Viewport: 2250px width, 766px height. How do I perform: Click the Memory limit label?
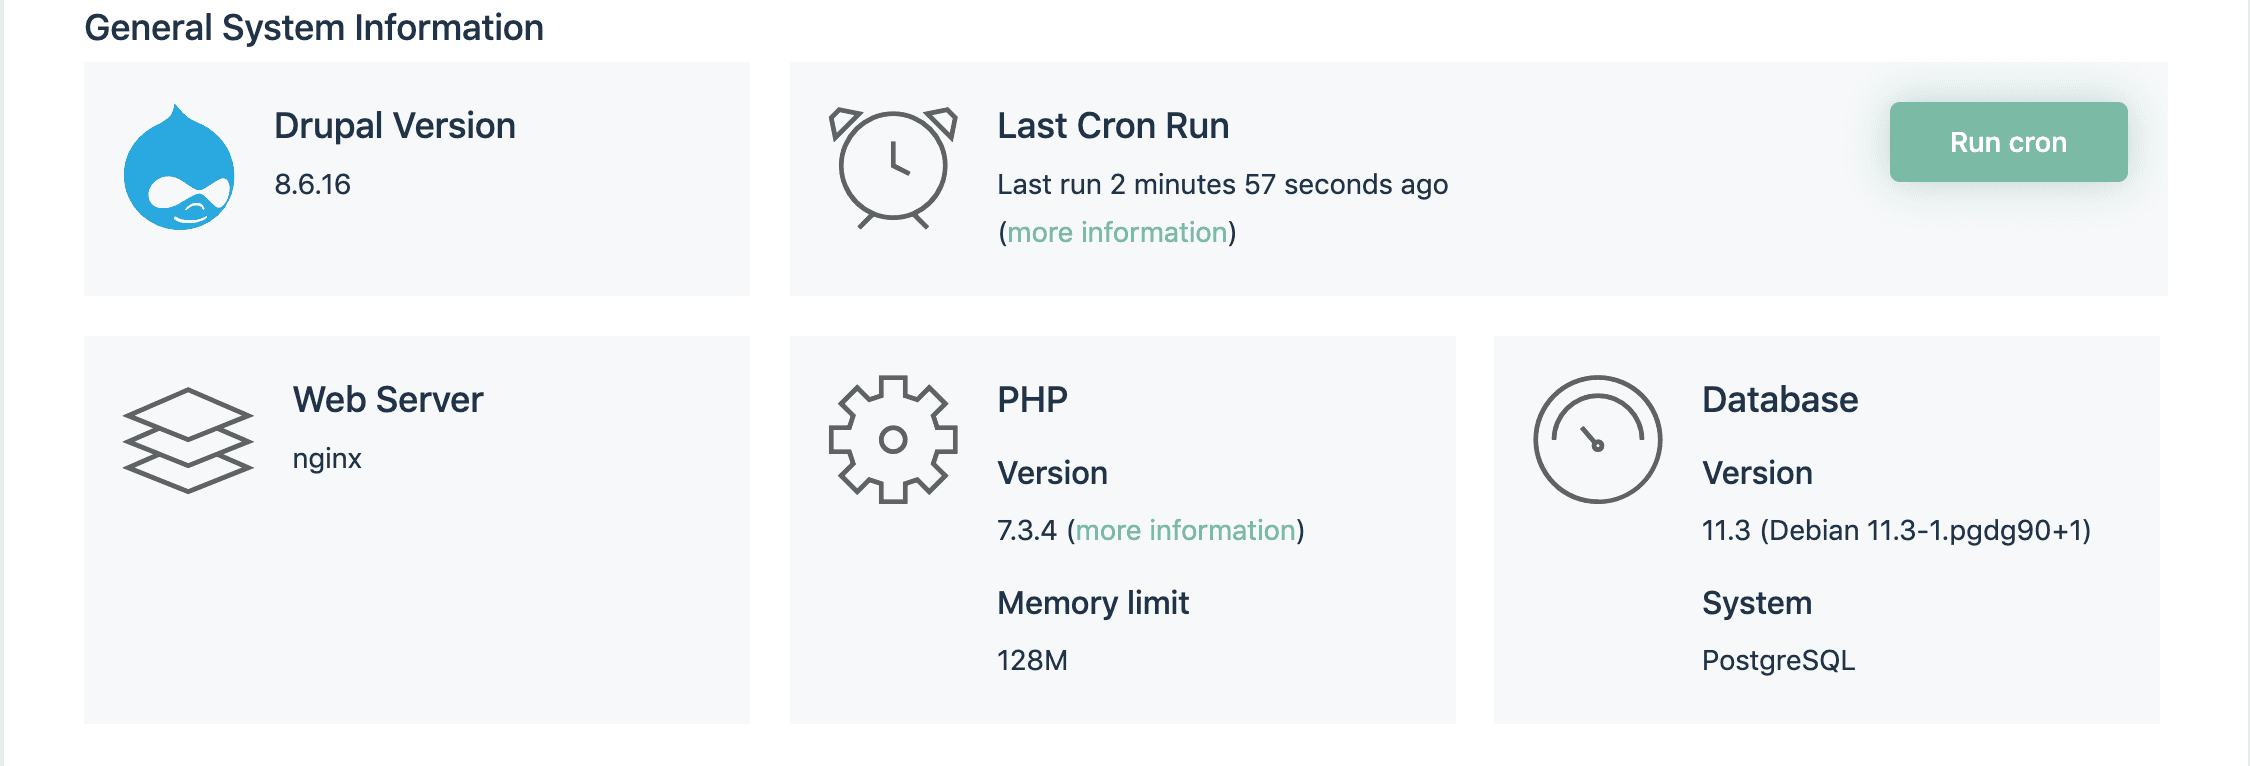tap(1093, 603)
